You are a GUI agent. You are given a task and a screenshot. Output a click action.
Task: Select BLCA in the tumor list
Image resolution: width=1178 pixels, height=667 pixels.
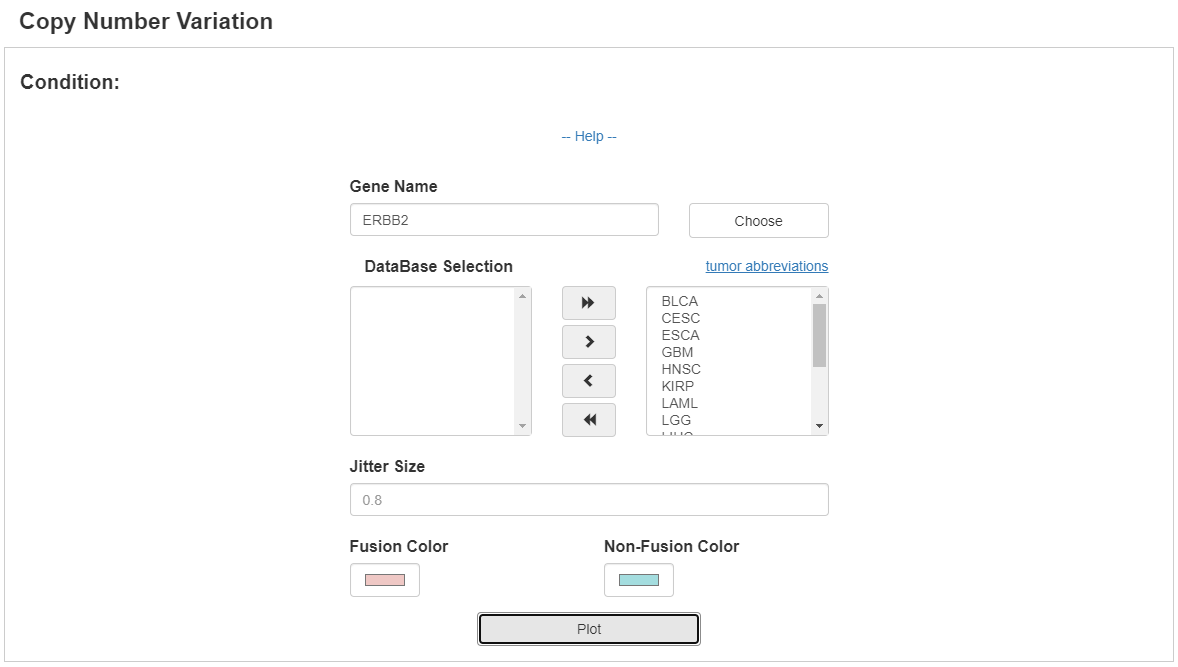click(680, 301)
